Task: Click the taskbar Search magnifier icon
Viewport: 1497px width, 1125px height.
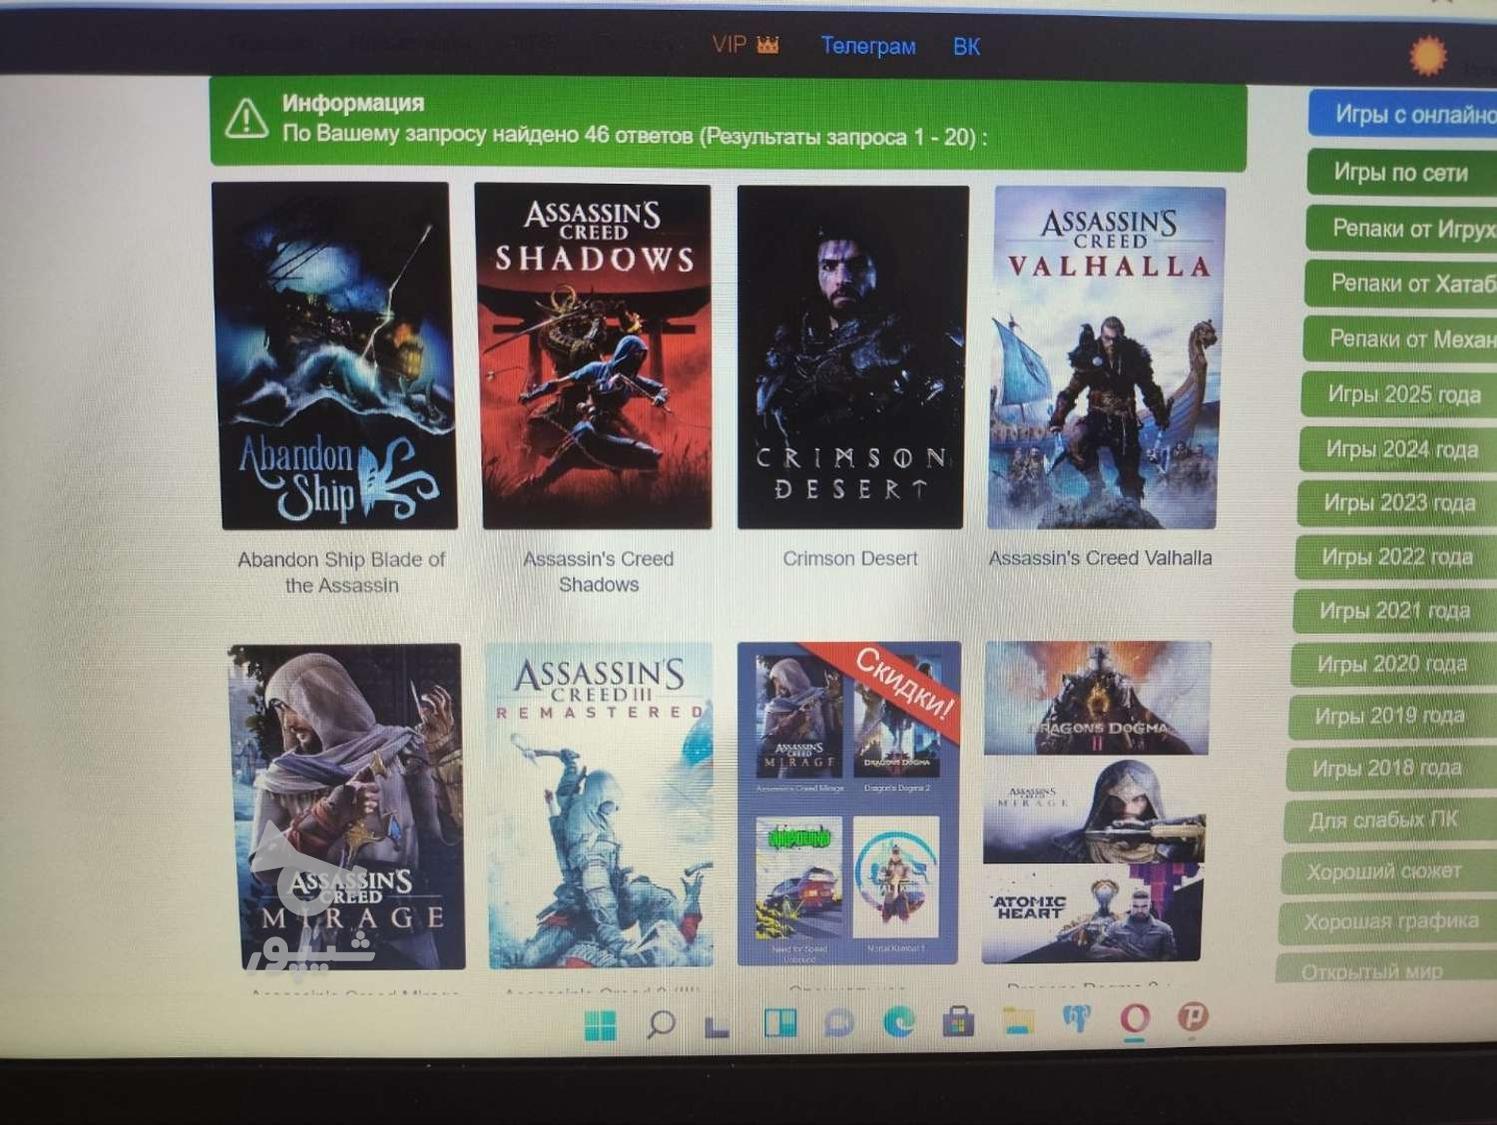Action: pos(660,1024)
